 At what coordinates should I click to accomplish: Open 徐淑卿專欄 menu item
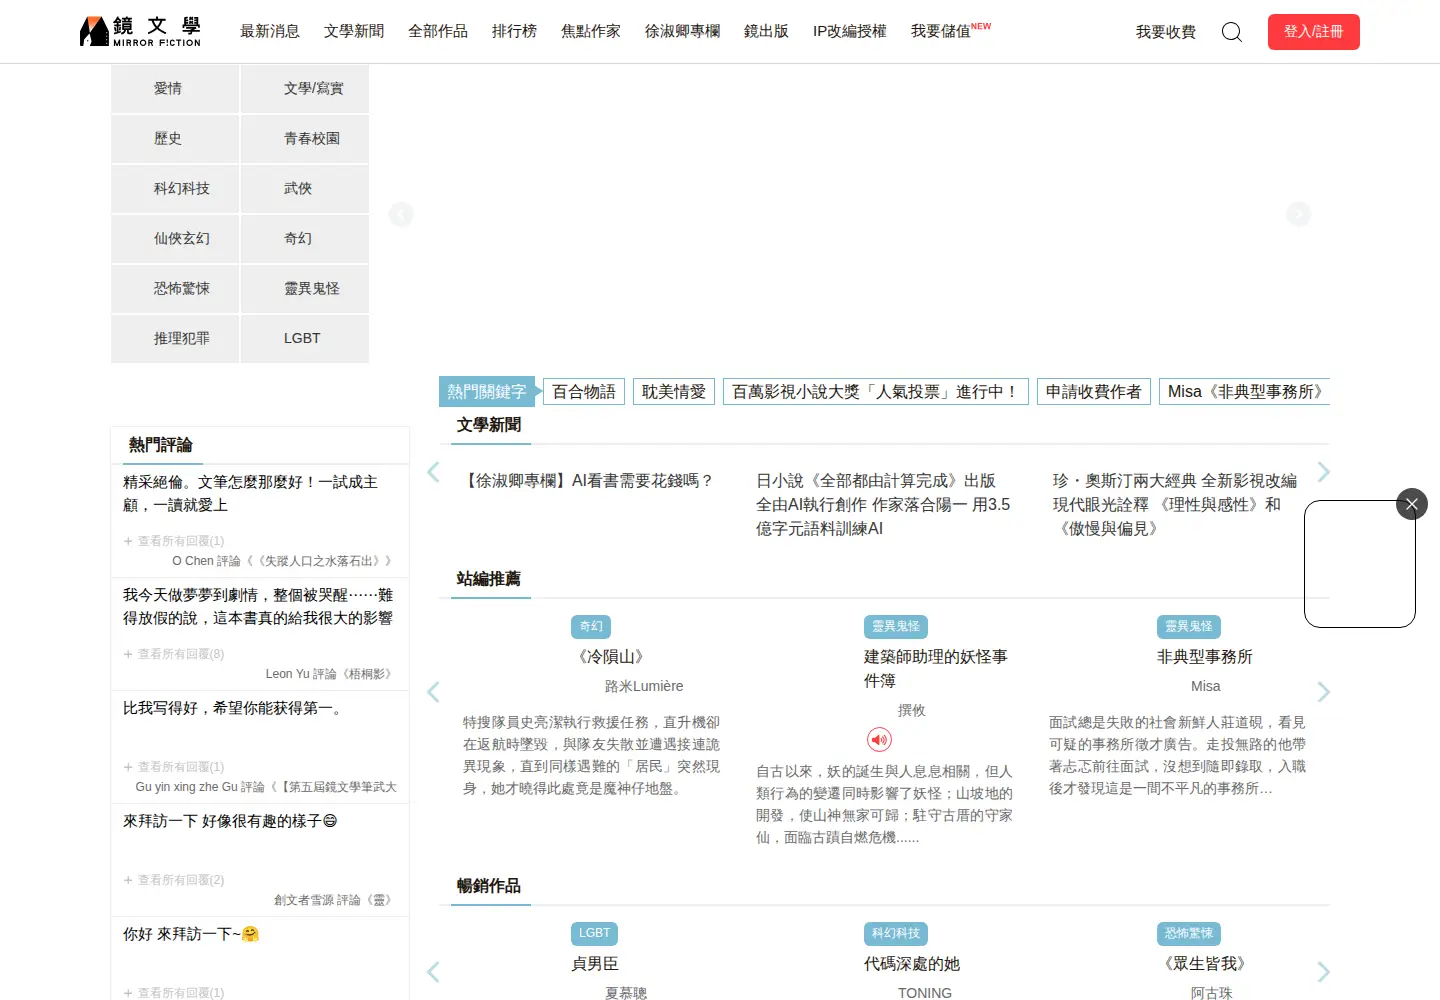(682, 31)
